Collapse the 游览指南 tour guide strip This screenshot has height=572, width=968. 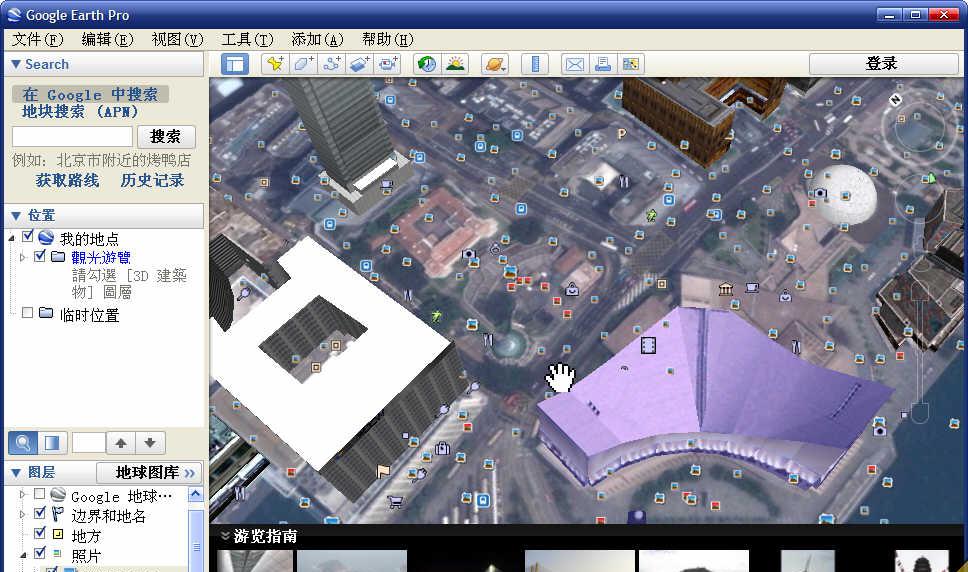(225, 536)
